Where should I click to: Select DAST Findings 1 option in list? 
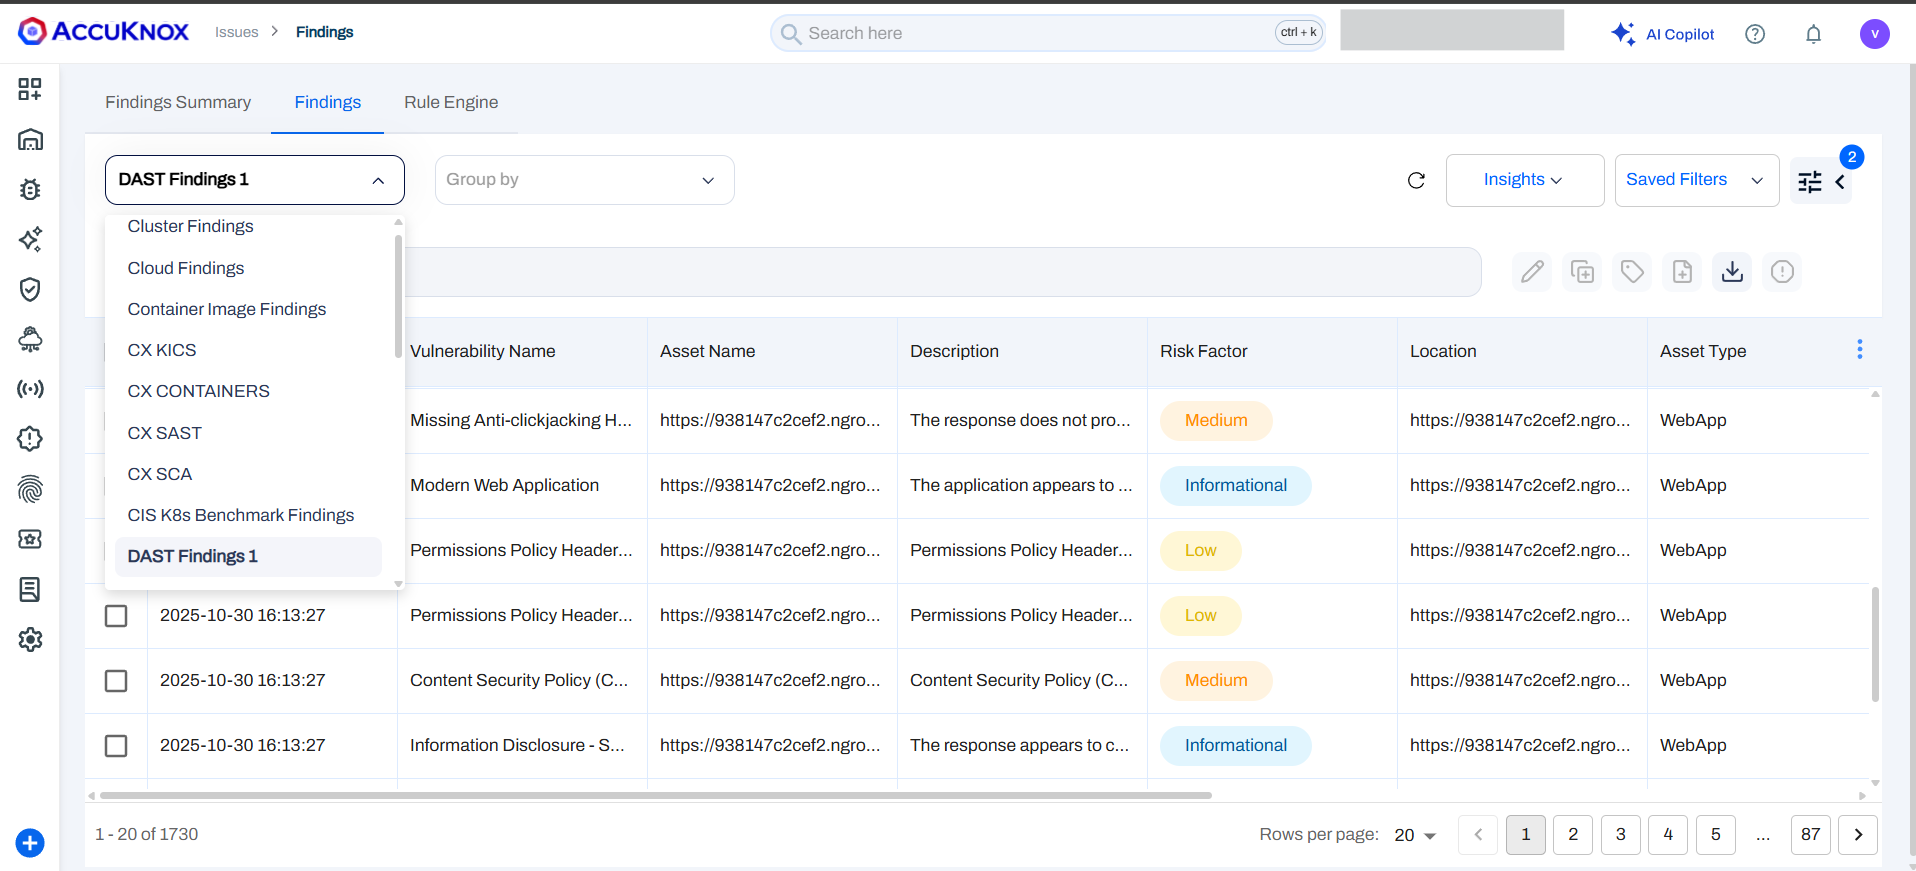[x=249, y=556]
